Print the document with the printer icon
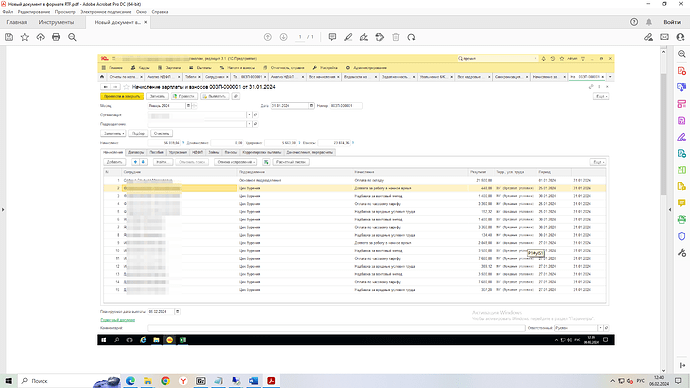 tap(56, 37)
